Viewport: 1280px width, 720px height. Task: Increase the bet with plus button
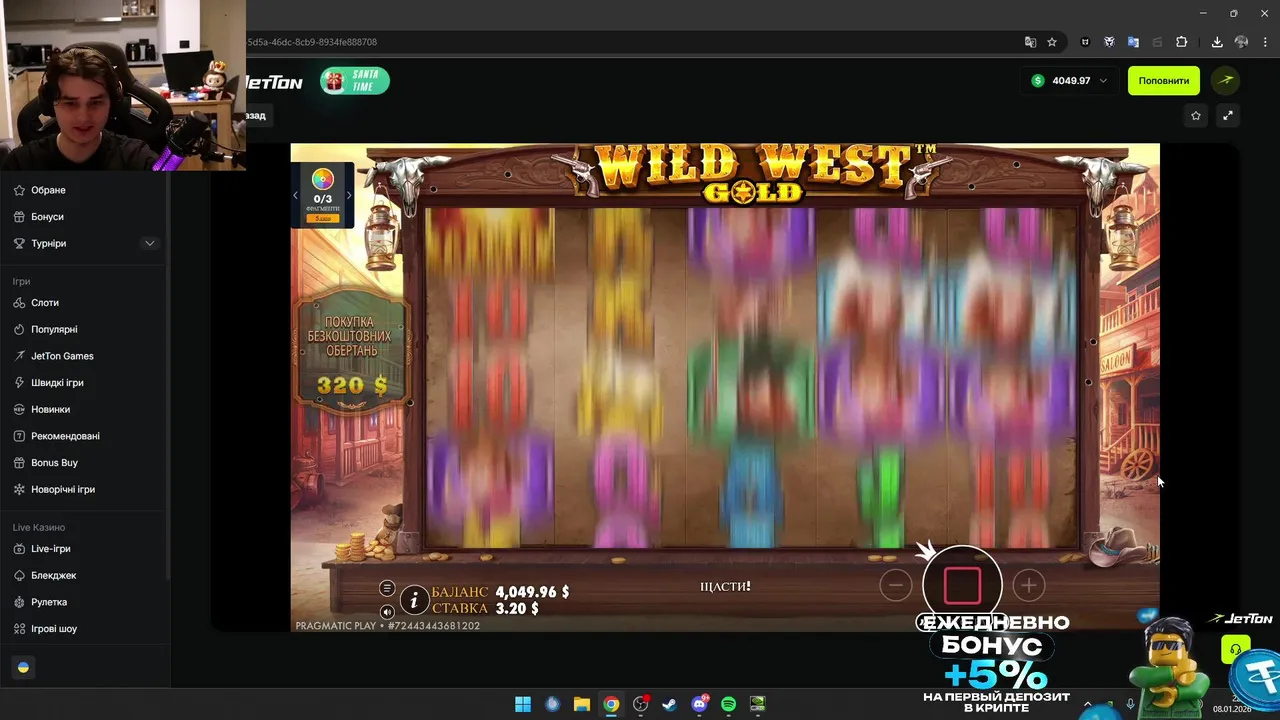tap(1029, 586)
